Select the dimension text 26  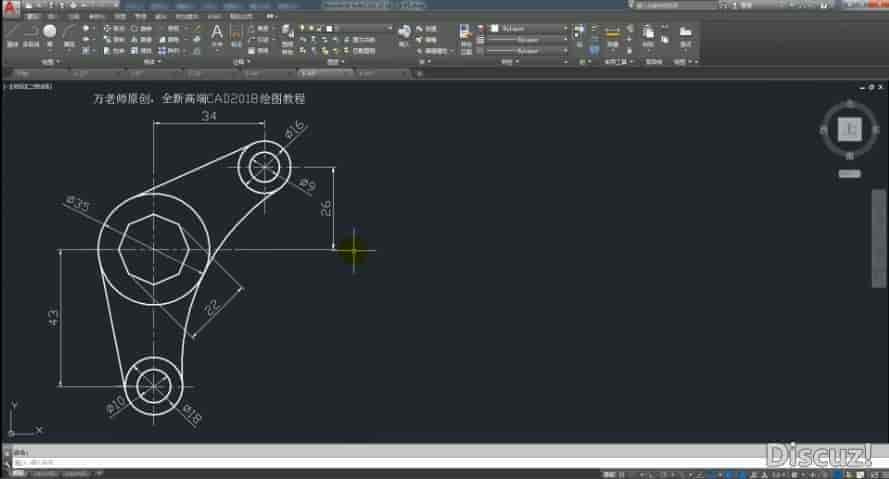(x=325, y=208)
